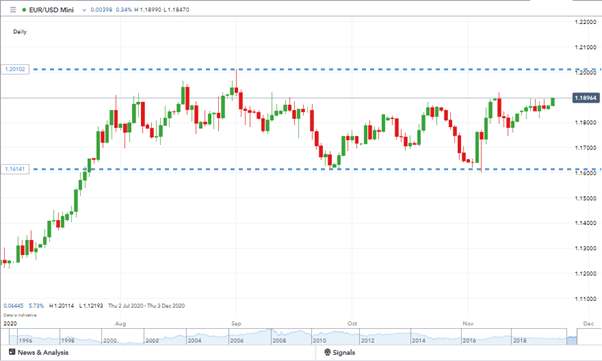602x361 pixels.
Task: Click the Nov label on the time axis
Action: pyautogui.click(x=468, y=324)
